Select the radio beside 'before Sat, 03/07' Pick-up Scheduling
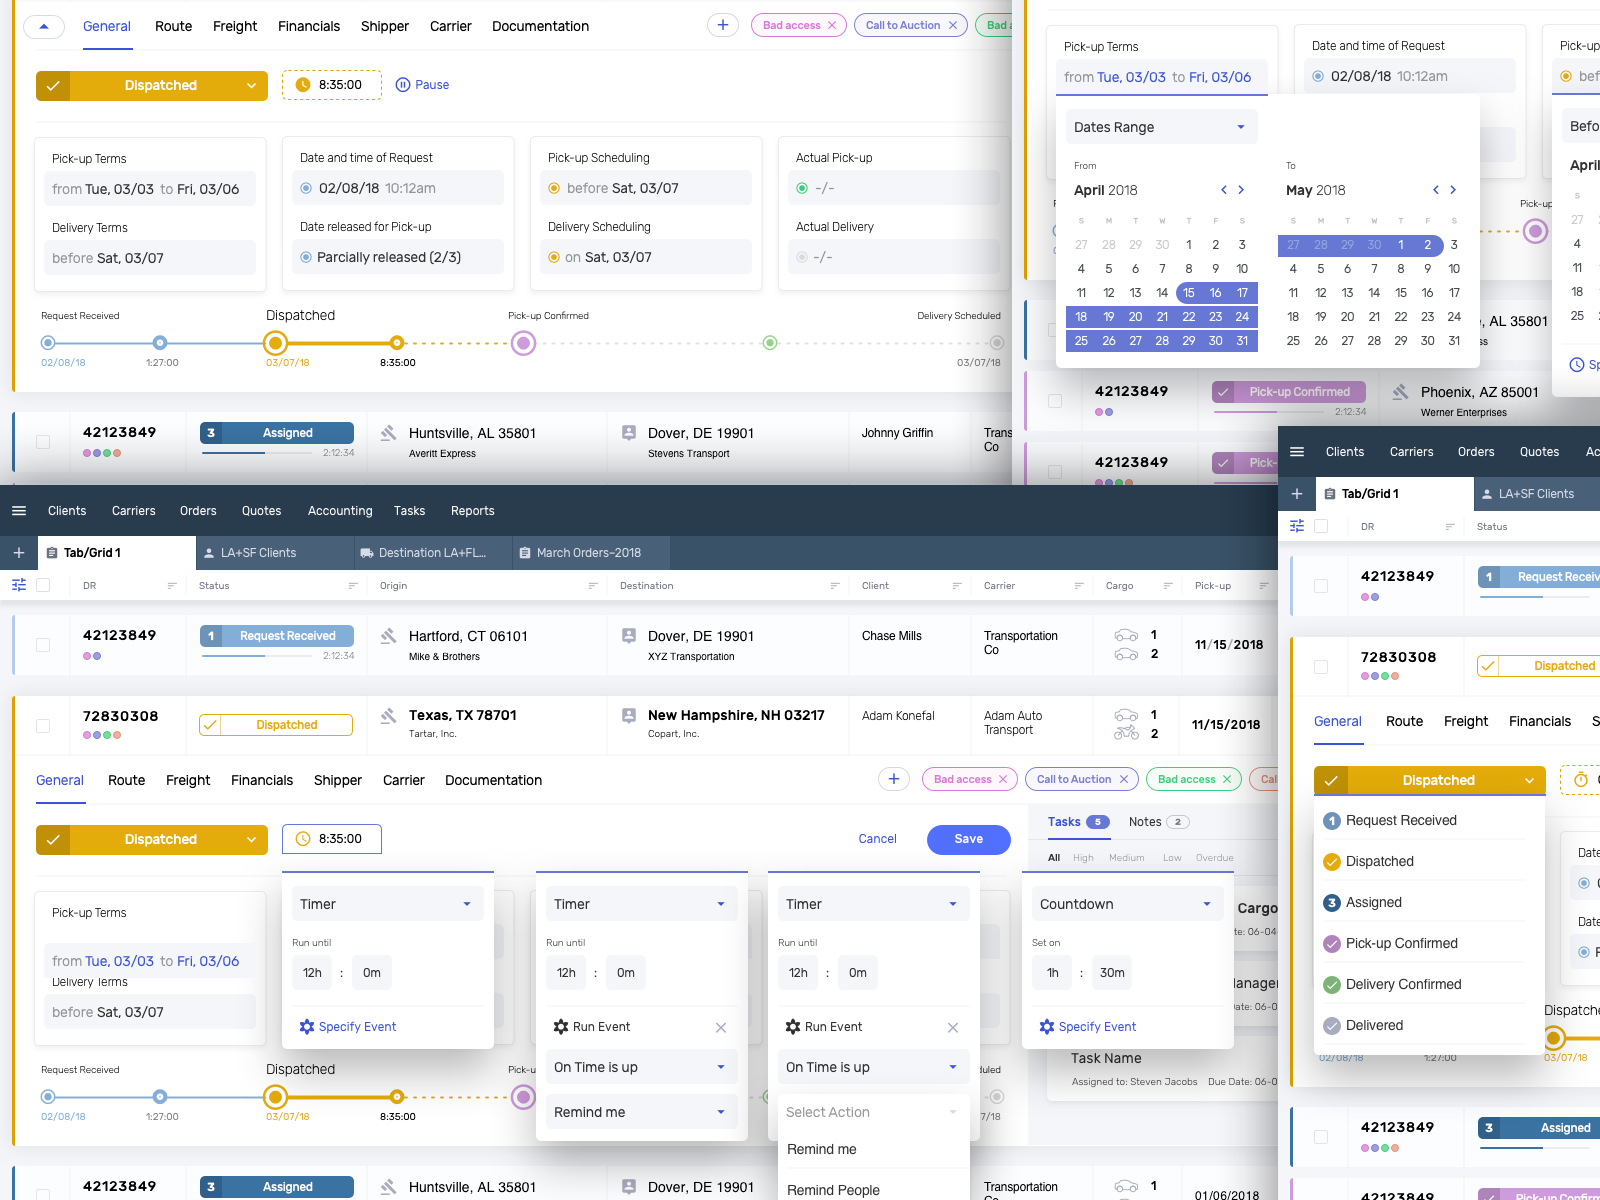Image resolution: width=1600 pixels, height=1200 pixels. pos(556,188)
